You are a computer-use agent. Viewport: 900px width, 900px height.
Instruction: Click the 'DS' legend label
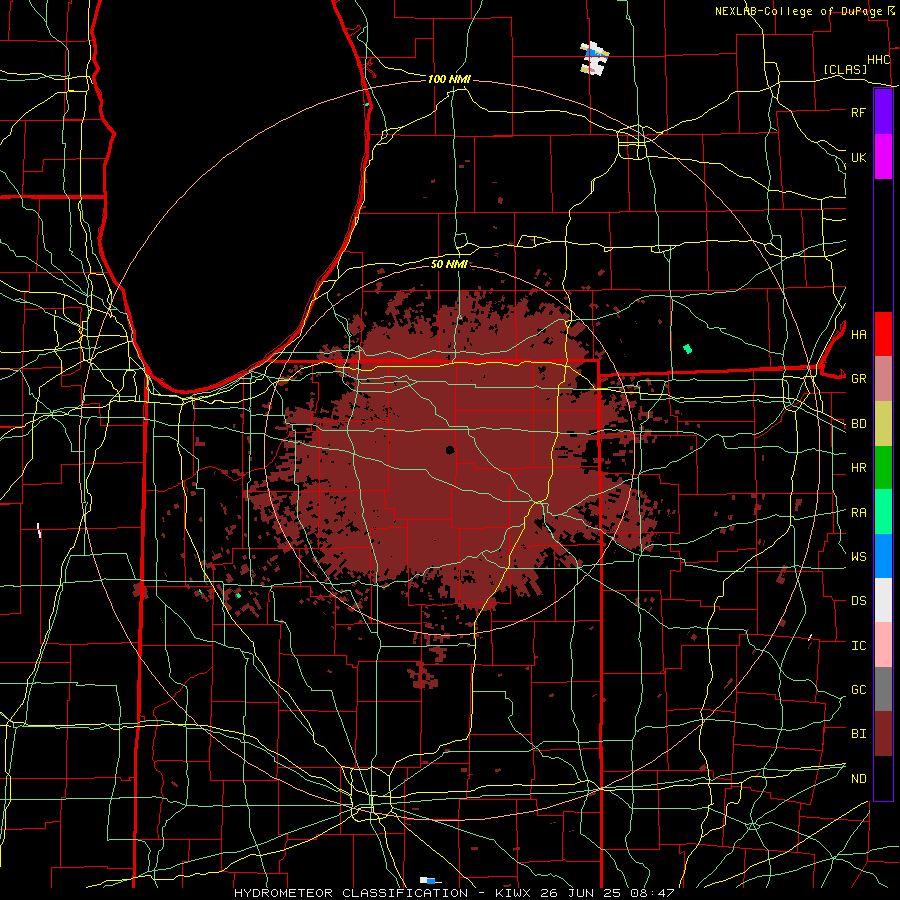[x=858, y=601]
